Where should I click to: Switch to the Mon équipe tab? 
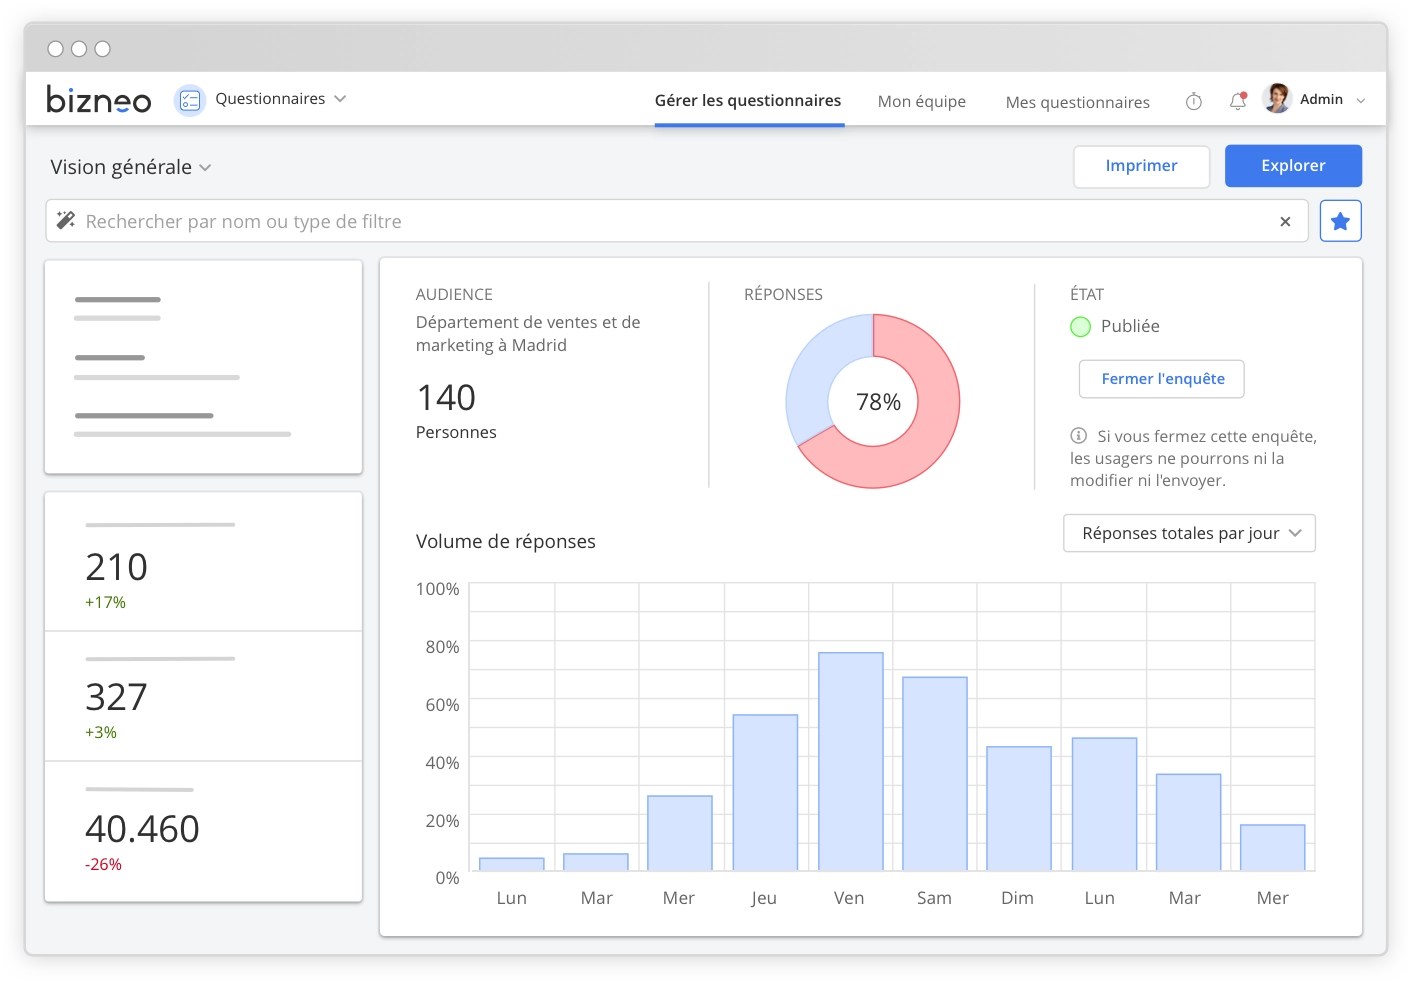point(922,102)
